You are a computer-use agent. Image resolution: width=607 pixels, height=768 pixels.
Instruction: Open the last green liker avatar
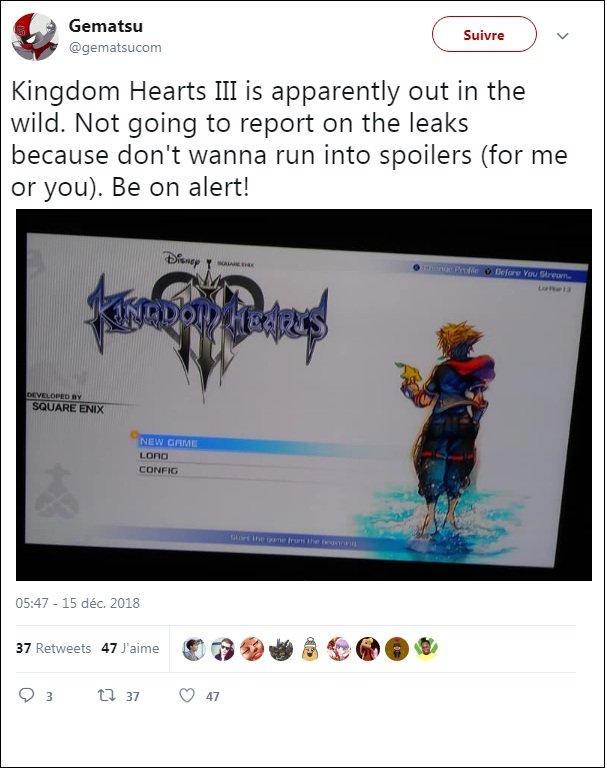pos(426,649)
